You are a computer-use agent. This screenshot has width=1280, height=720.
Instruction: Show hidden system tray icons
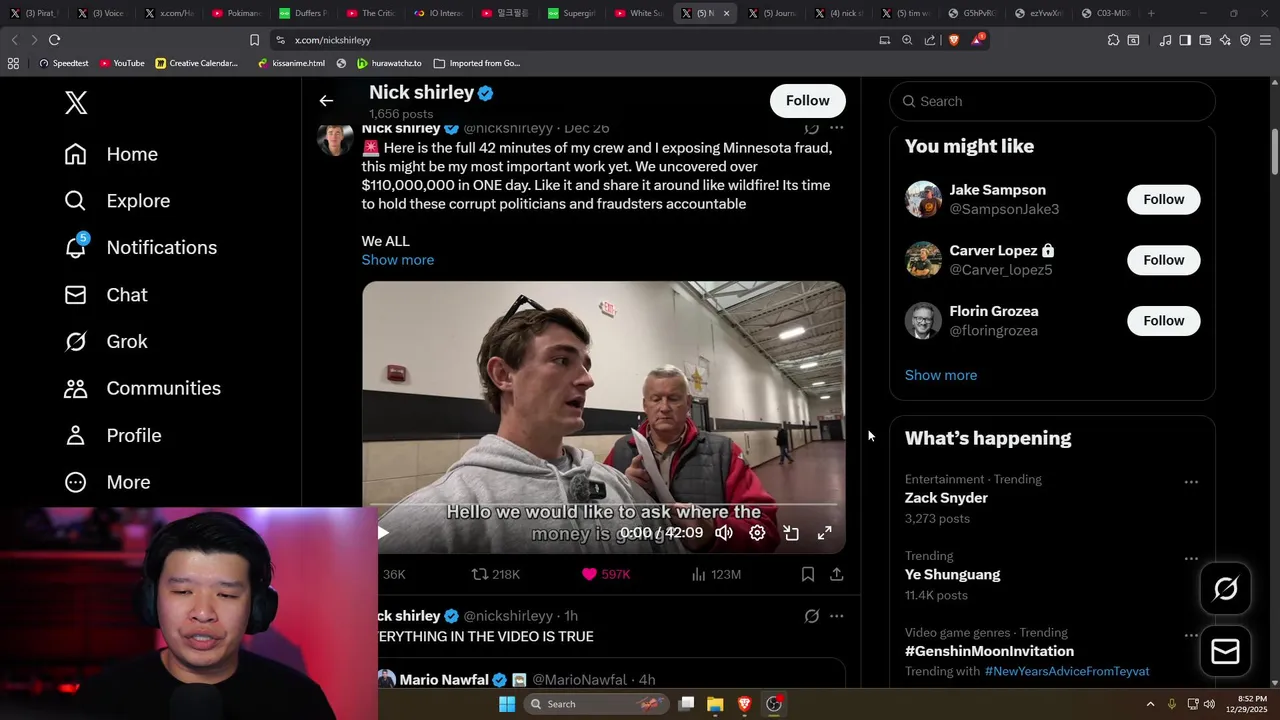tap(1150, 704)
